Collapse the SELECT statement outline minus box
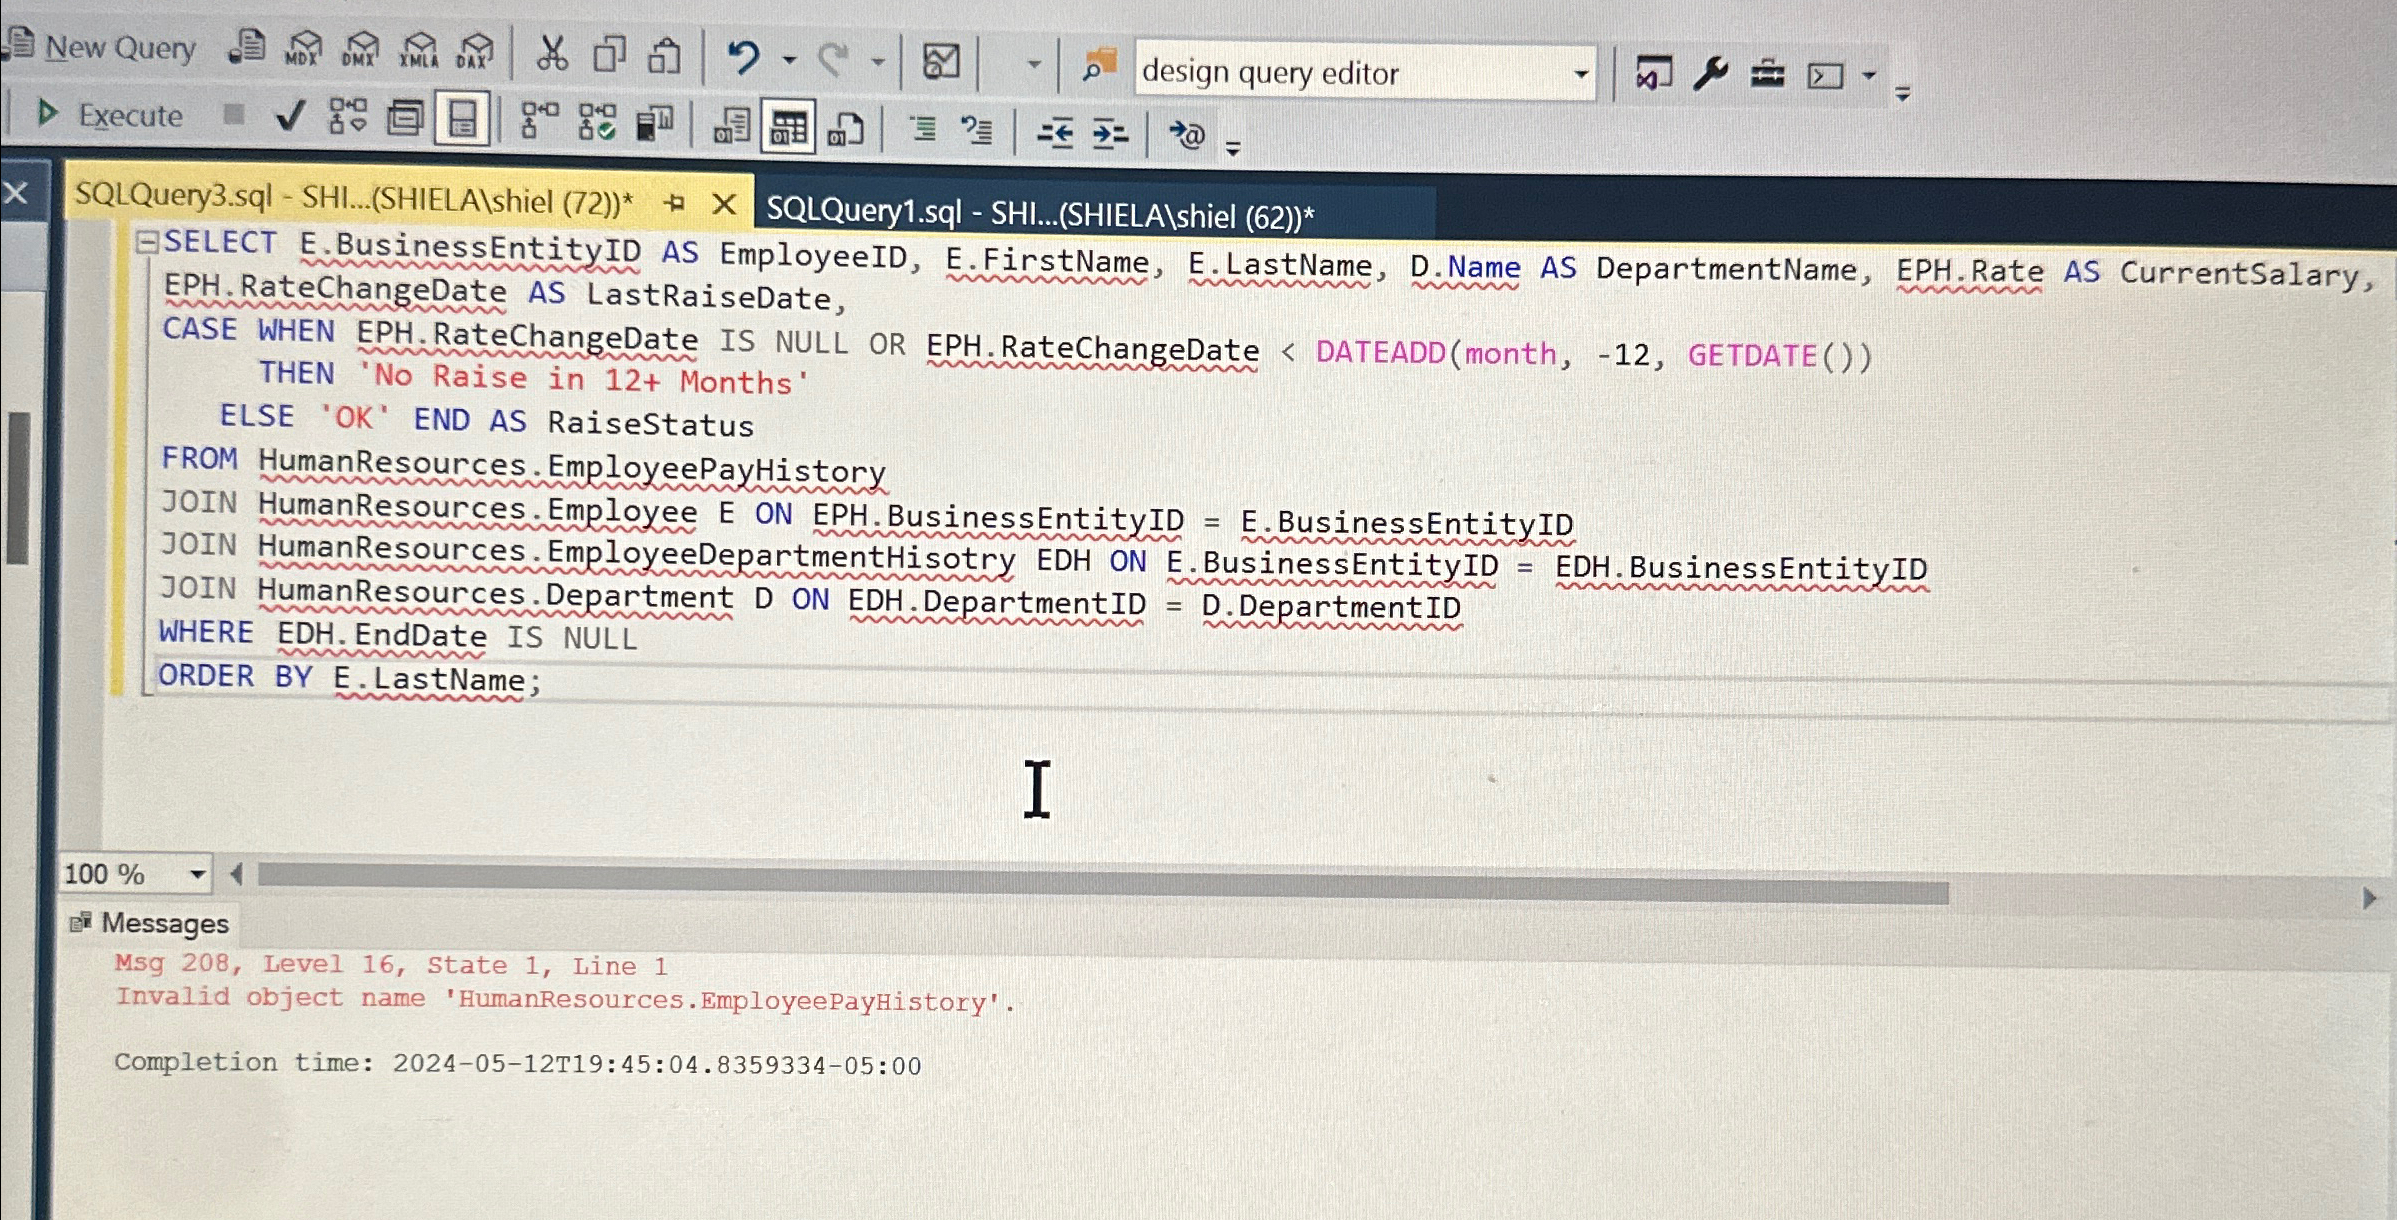The width and height of the screenshot is (2397, 1220). pos(147,240)
